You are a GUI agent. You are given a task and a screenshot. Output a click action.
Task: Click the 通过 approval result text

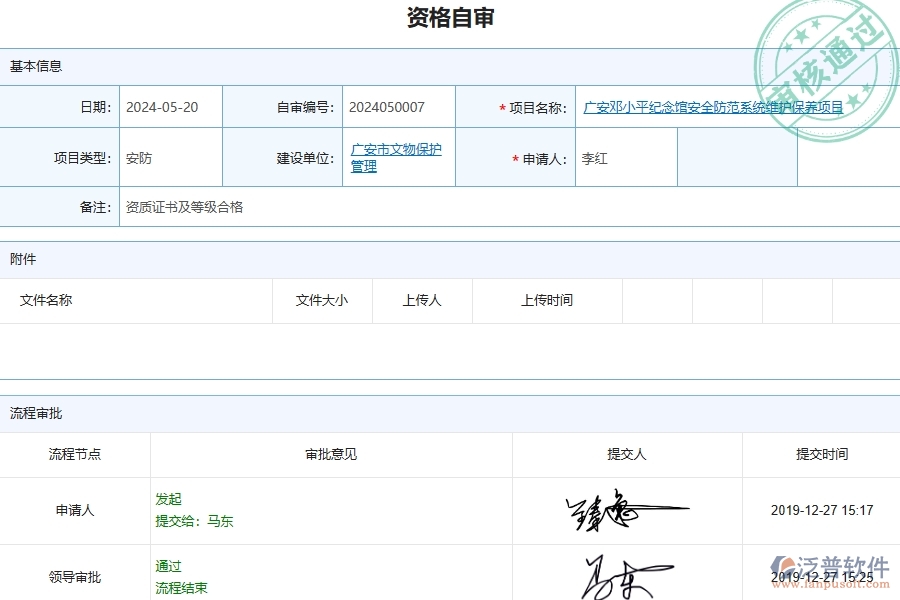coord(164,566)
